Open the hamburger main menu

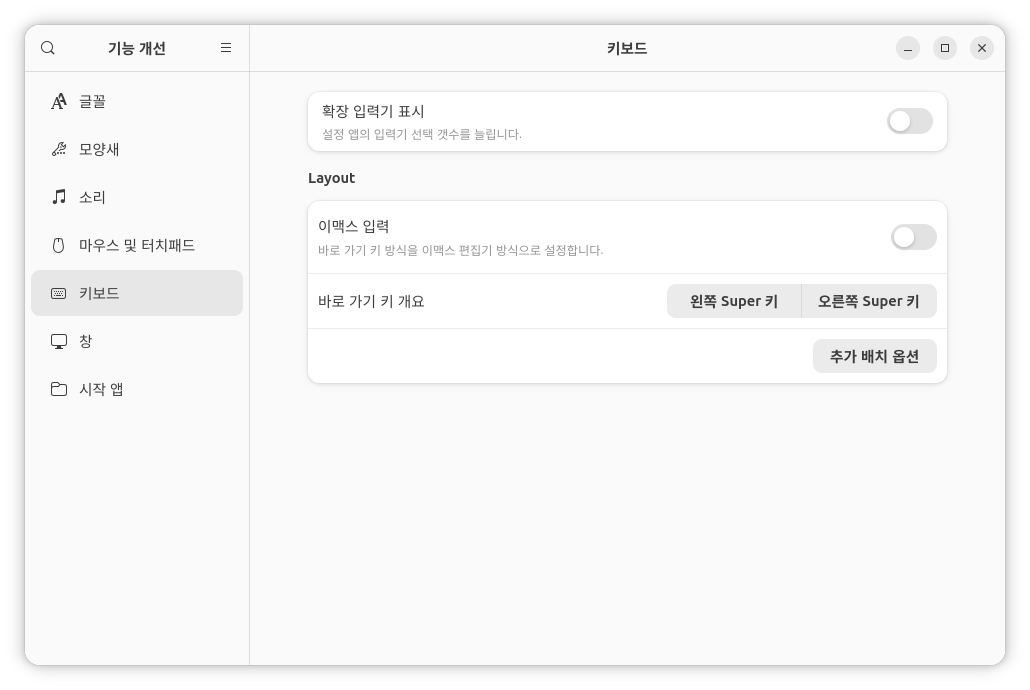[x=226, y=48]
